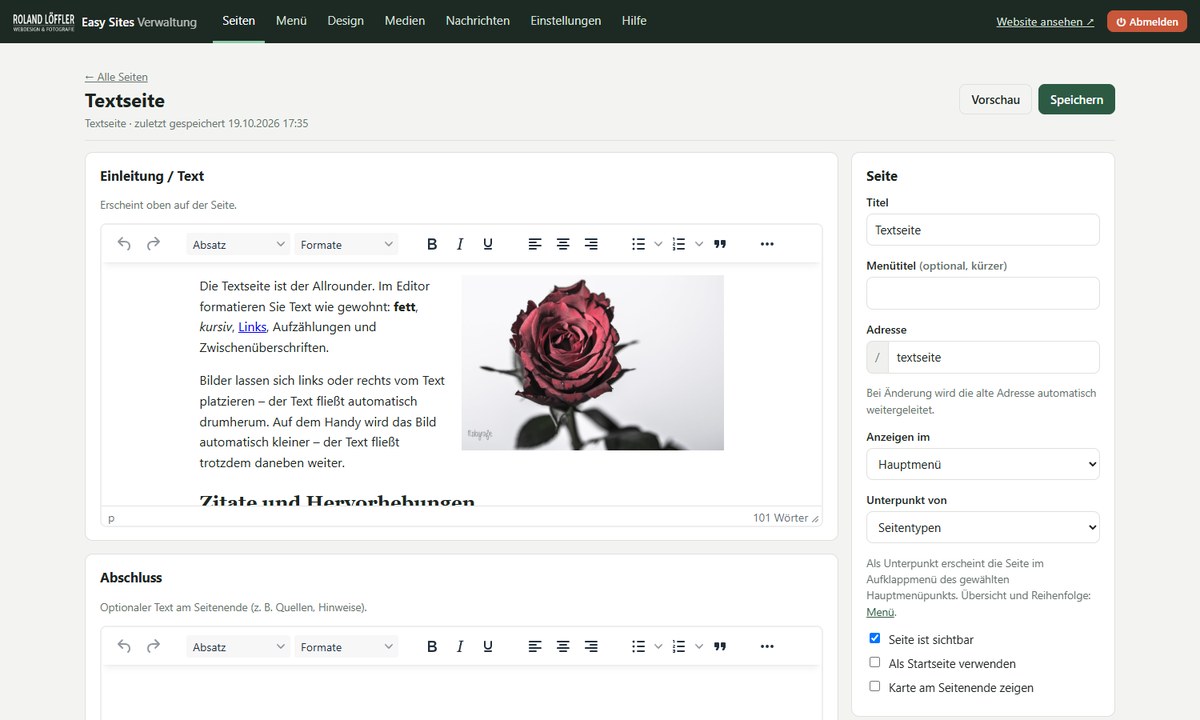Insert numbered list in Abschluss editor

[x=679, y=647]
